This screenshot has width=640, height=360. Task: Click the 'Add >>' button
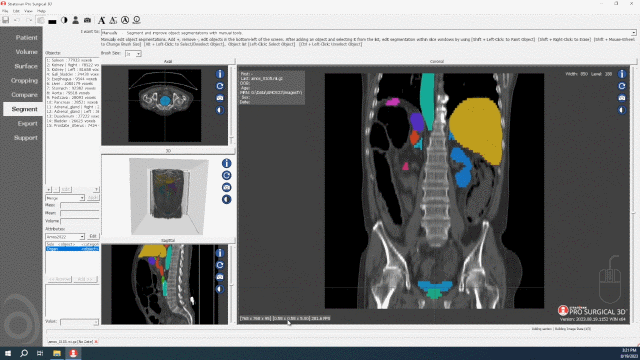pyautogui.click(x=85, y=279)
